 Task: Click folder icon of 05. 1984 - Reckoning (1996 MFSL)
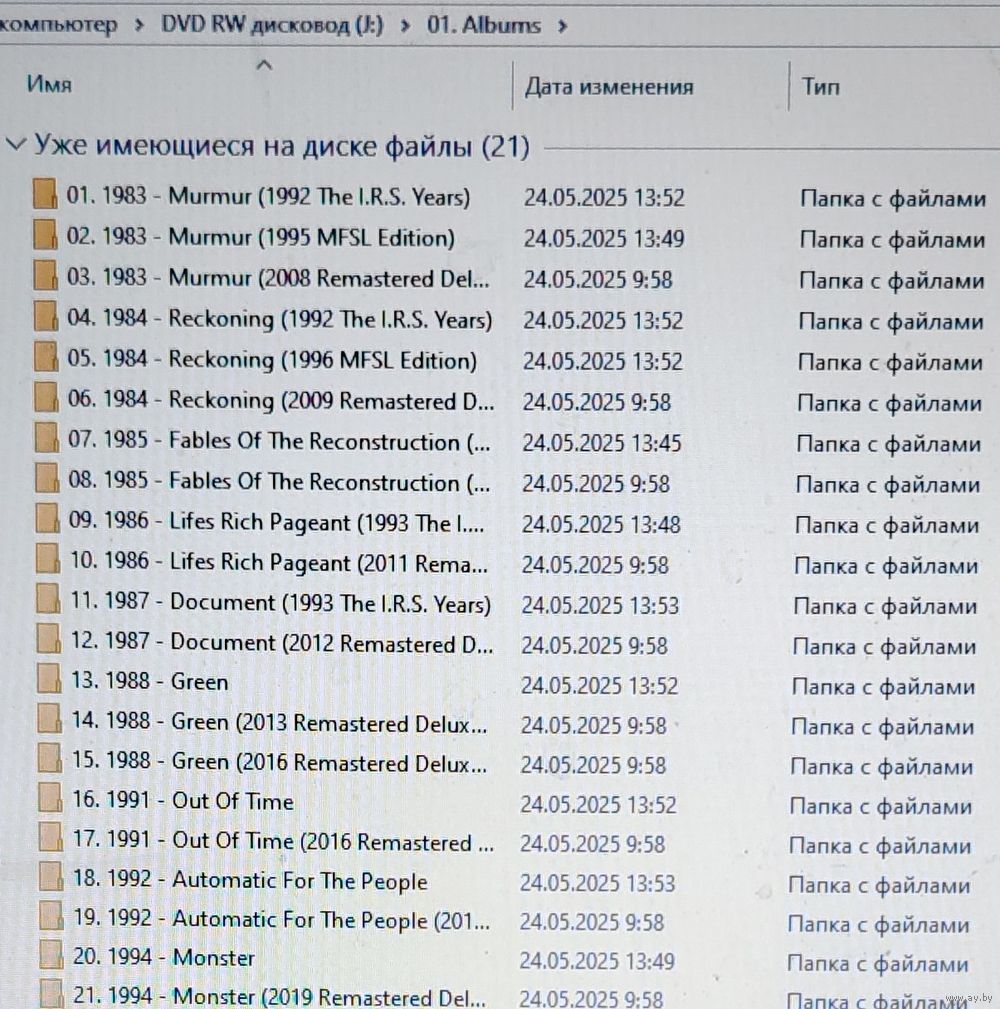pyautogui.click(x=46, y=356)
